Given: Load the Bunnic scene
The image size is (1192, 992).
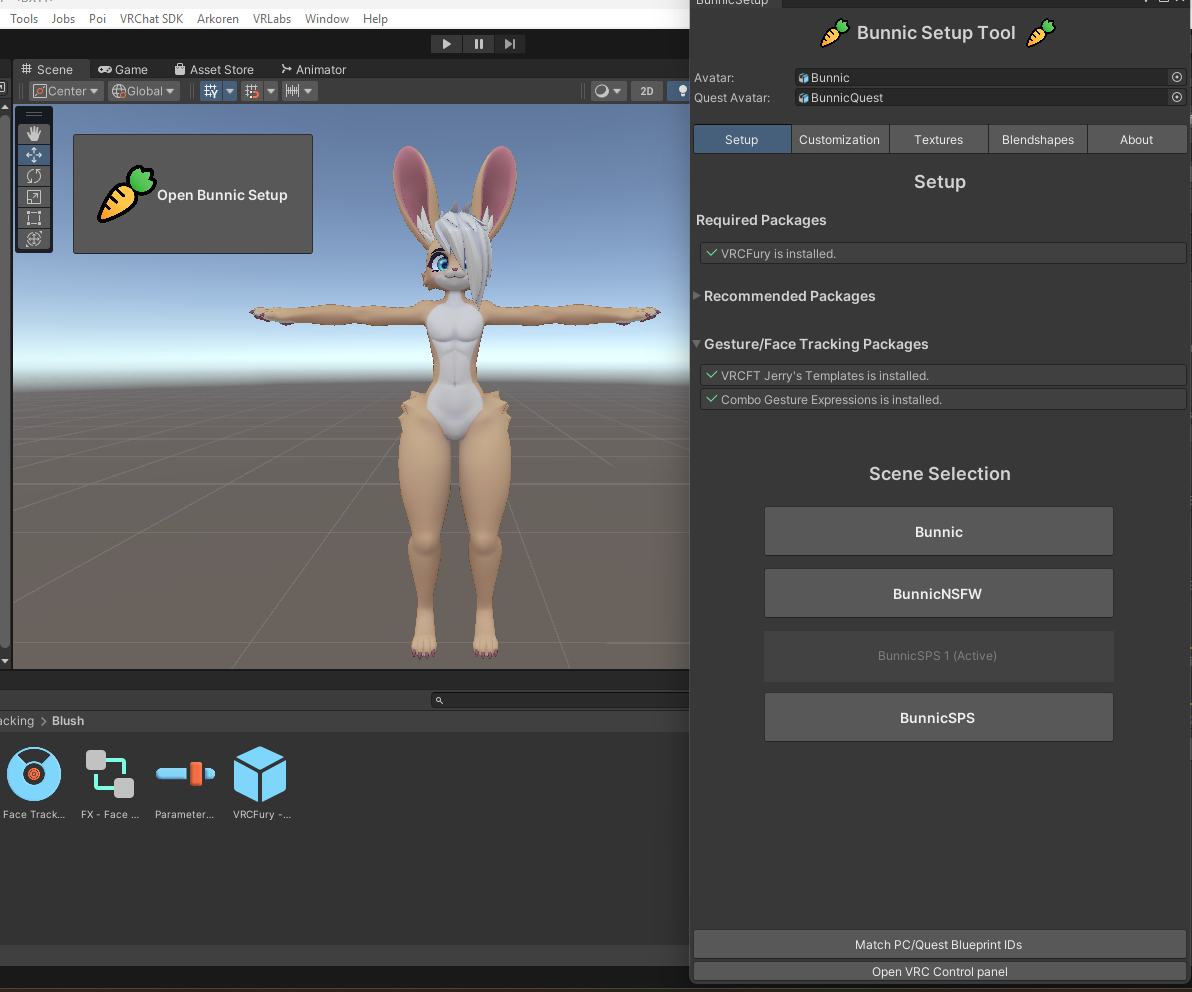Looking at the screenshot, I should point(938,531).
